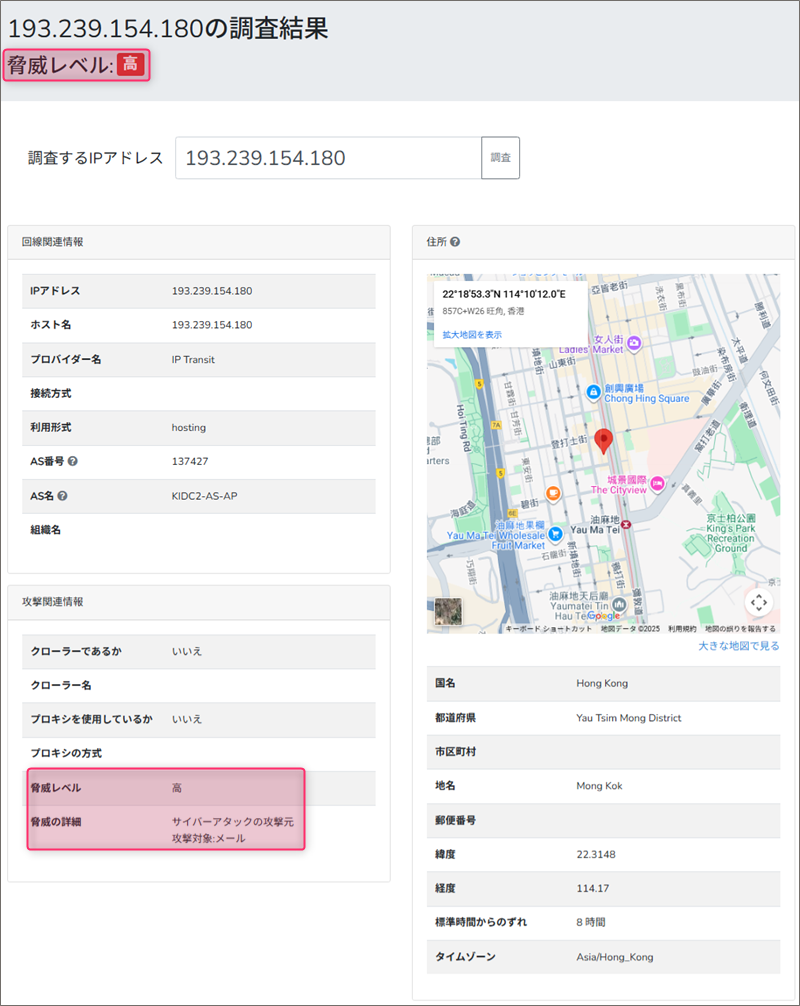Click the help icon beside 住所 heading

click(x=455, y=242)
